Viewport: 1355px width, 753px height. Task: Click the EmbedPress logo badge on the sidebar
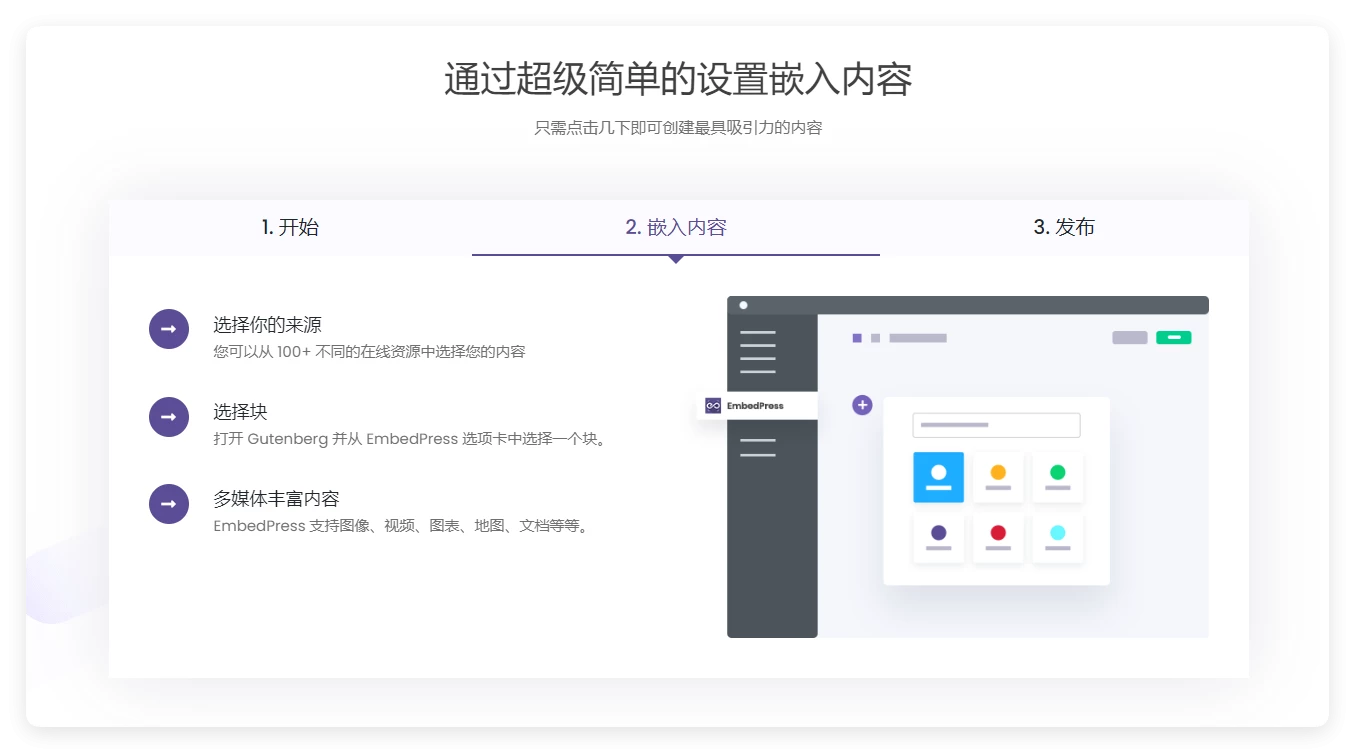pyautogui.click(x=756, y=405)
